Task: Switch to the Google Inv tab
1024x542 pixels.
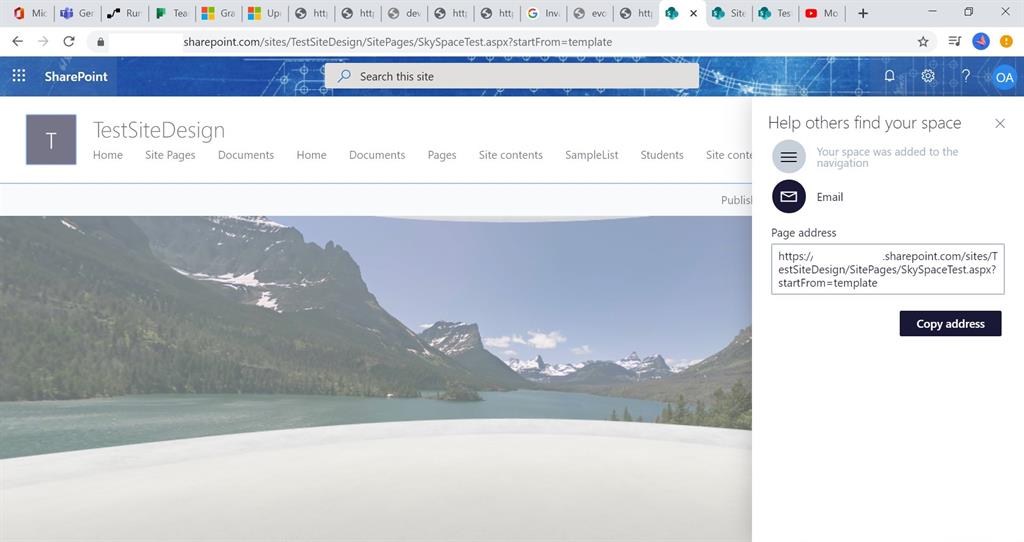Action: (543, 13)
